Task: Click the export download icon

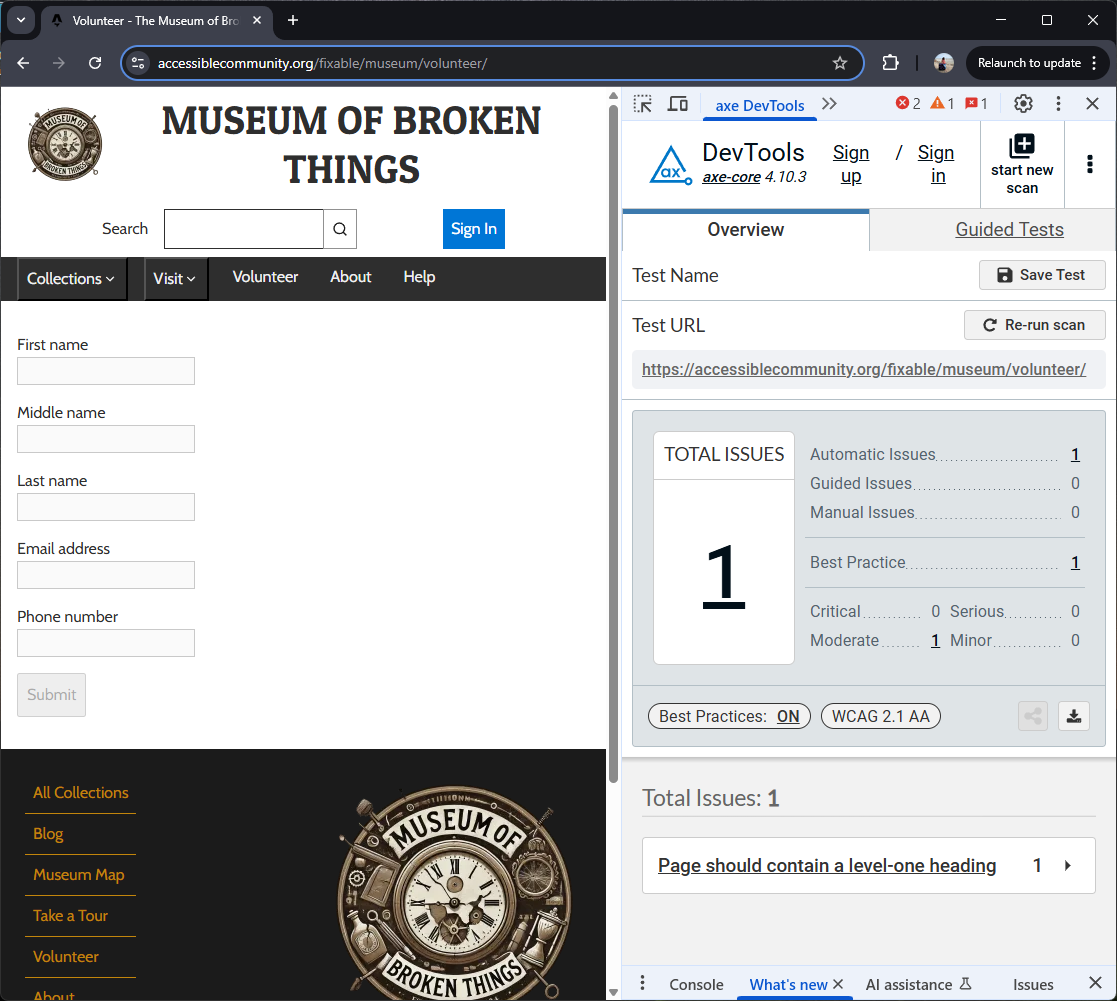Action: (x=1074, y=716)
